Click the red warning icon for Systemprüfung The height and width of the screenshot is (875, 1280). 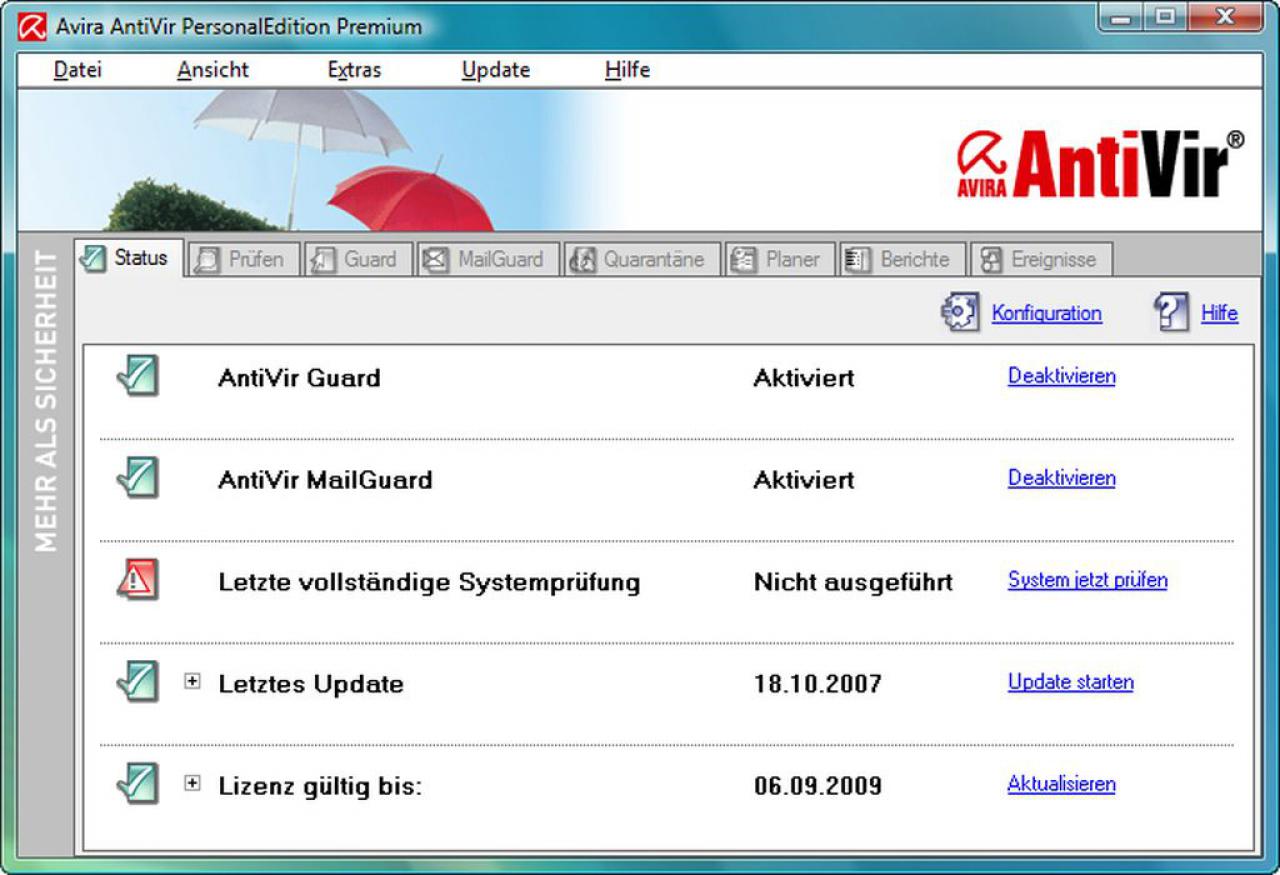(x=137, y=579)
